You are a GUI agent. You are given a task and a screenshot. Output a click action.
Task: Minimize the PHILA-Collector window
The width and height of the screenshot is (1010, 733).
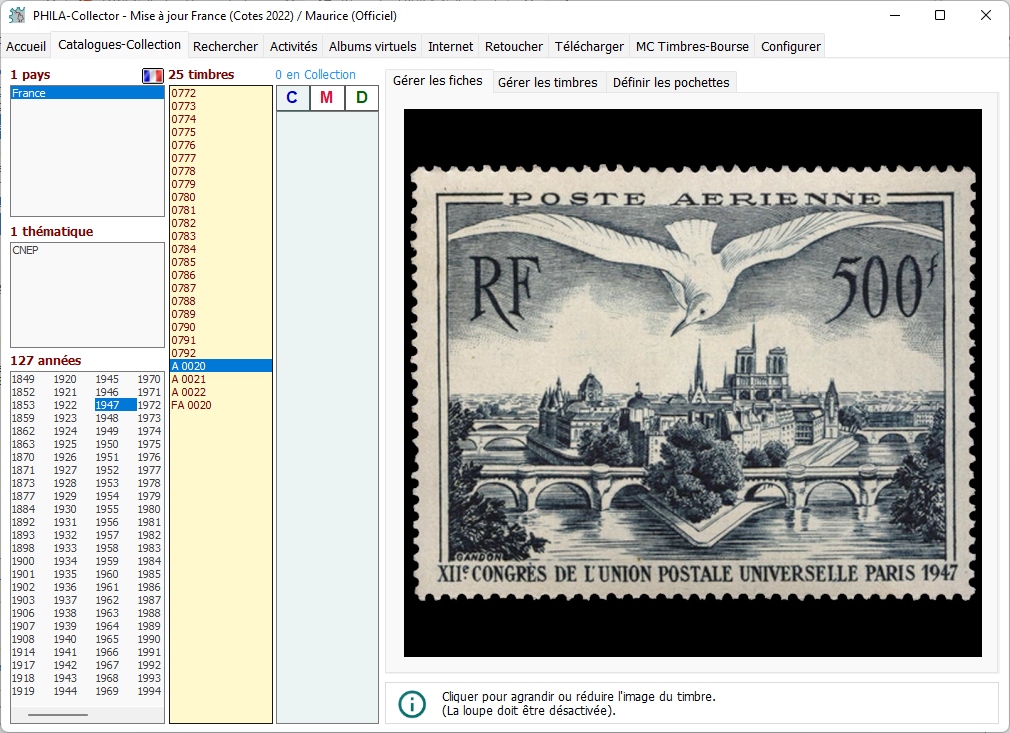895,15
